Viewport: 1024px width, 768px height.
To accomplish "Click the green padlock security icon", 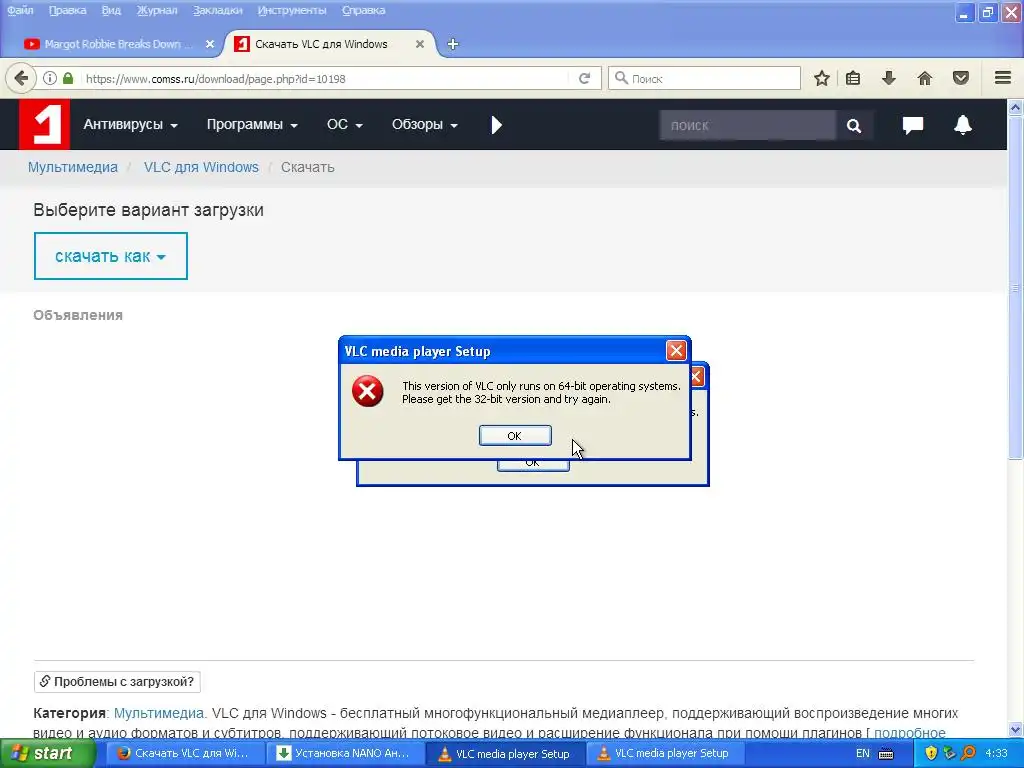I will click(x=68, y=78).
